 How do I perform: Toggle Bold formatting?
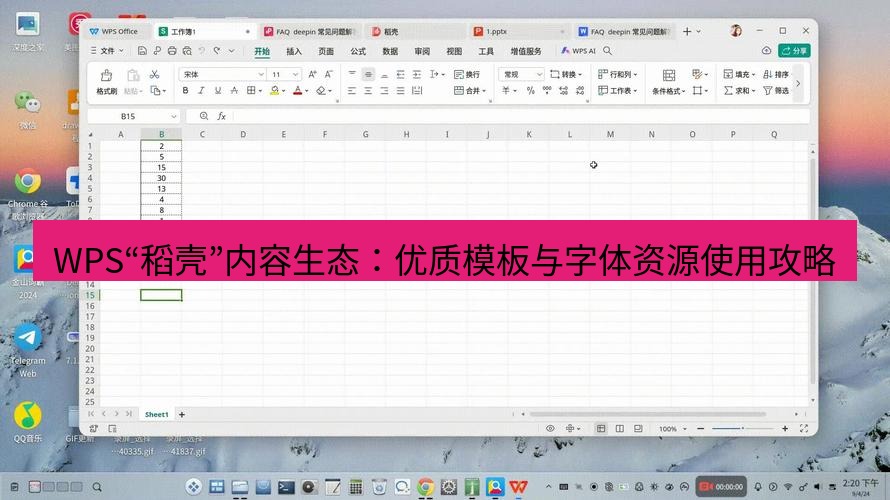pyautogui.click(x=185, y=91)
